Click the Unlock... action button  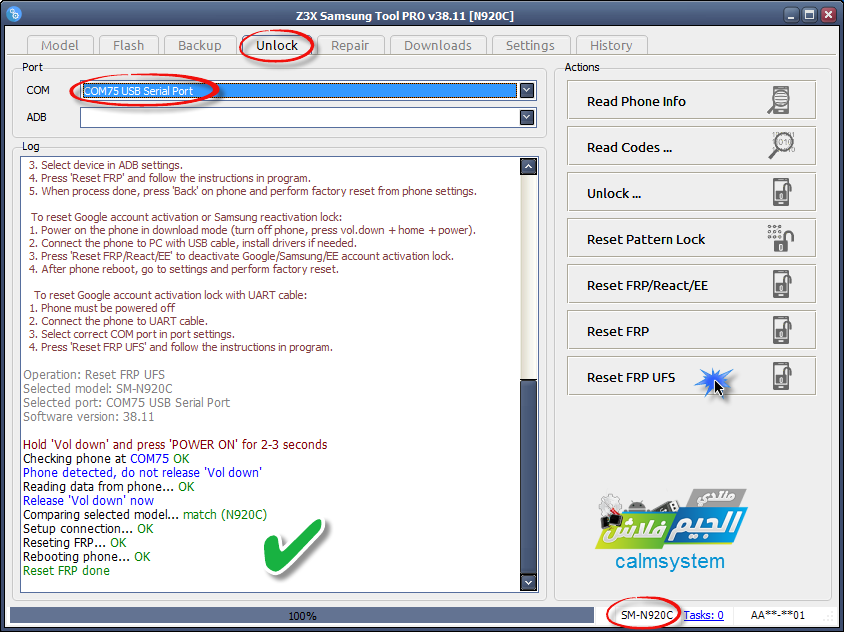pos(691,192)
